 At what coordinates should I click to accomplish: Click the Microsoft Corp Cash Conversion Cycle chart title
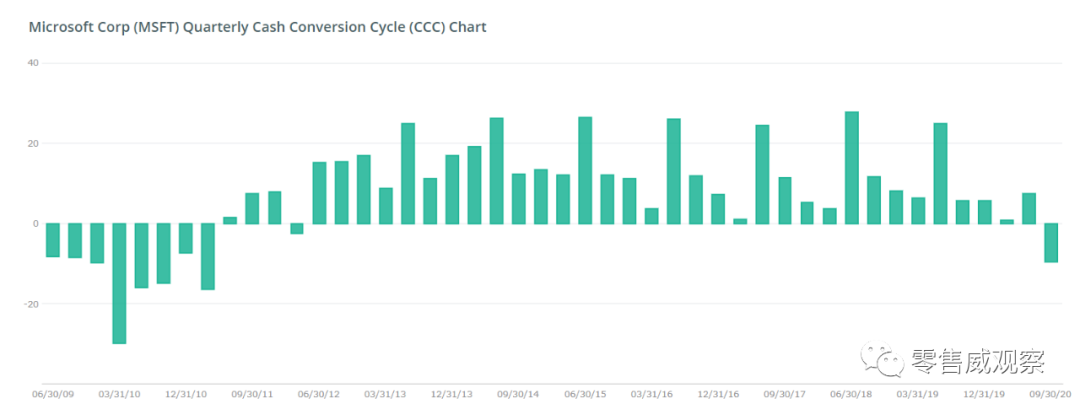coord(258,27)
